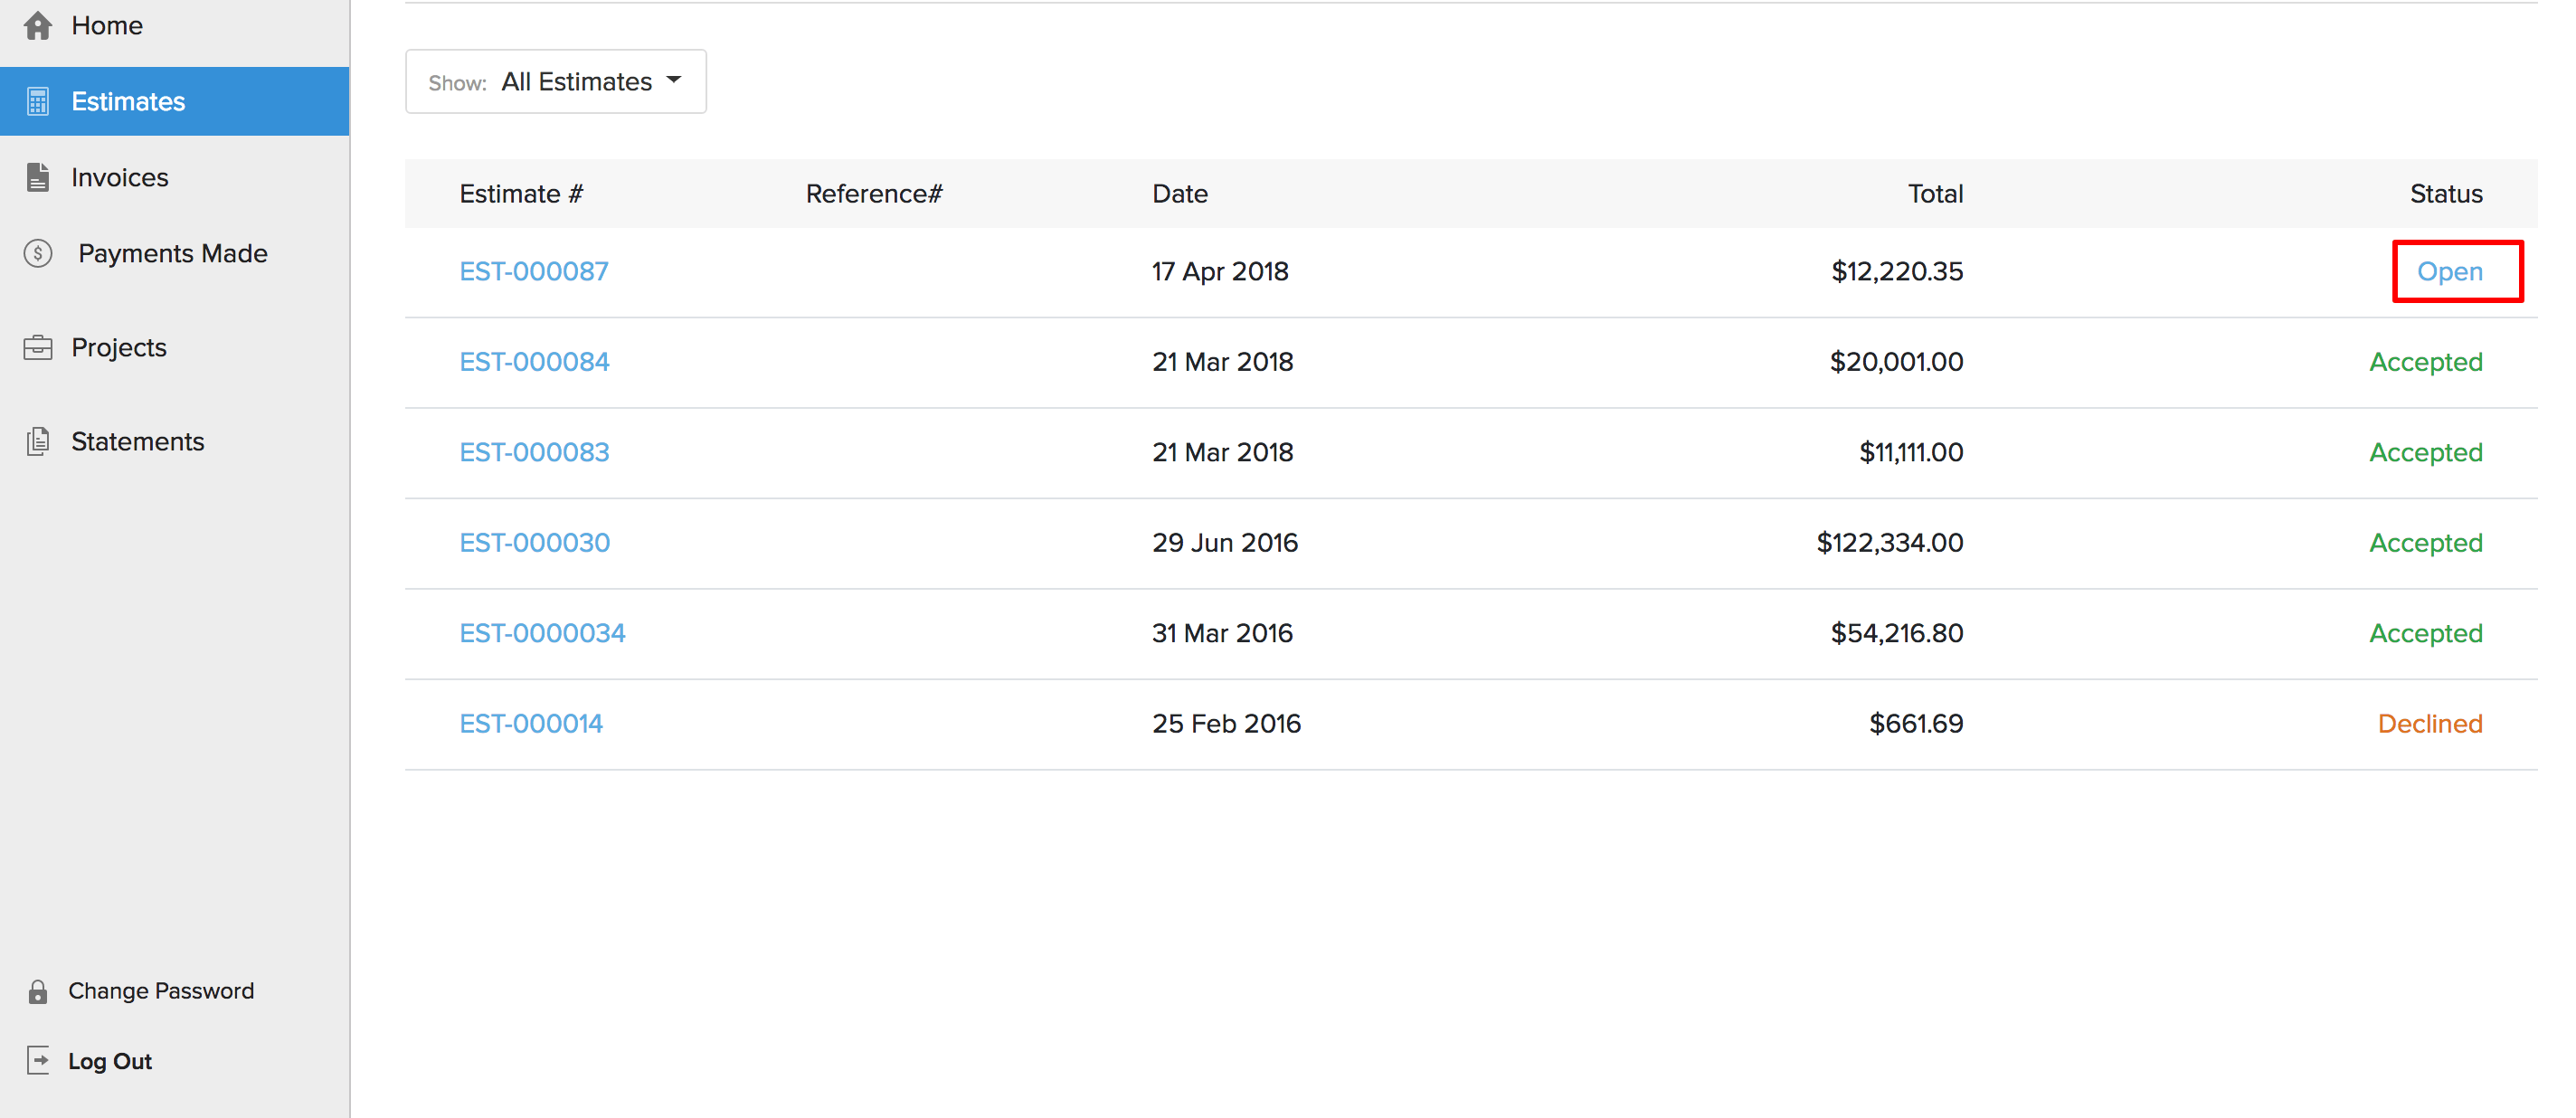Open declined estimate EST-000014

[530, 723]
